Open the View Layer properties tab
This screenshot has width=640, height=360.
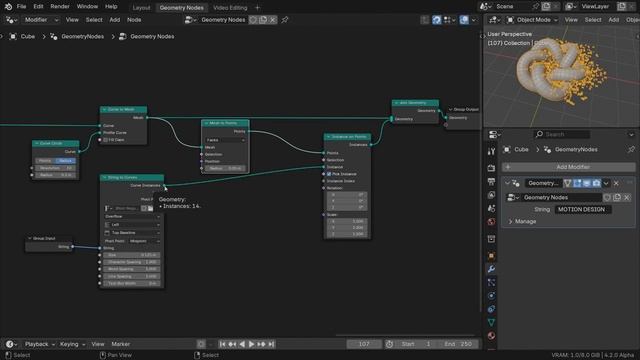(x=491, y=195)
